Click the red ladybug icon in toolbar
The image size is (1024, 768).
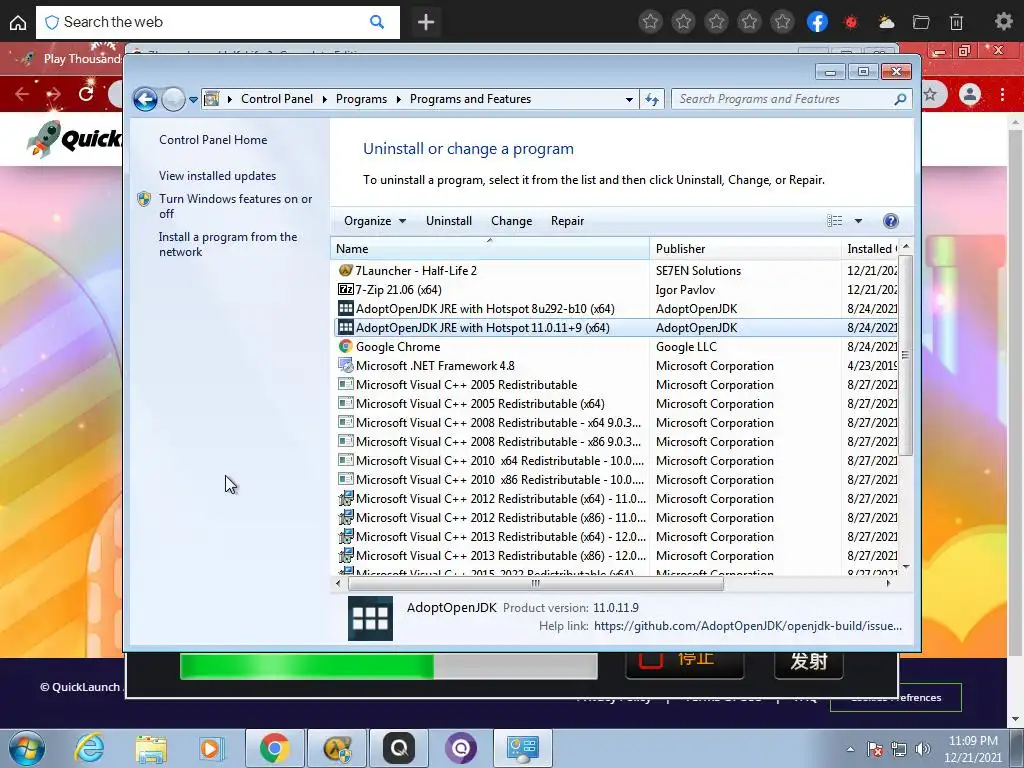[x=850, y=22]
